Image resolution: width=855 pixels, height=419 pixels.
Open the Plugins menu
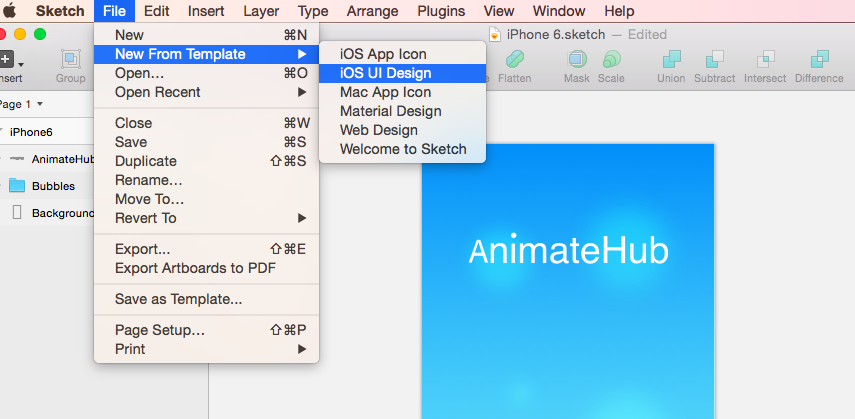pyautogui.click(x=441, y=11)
